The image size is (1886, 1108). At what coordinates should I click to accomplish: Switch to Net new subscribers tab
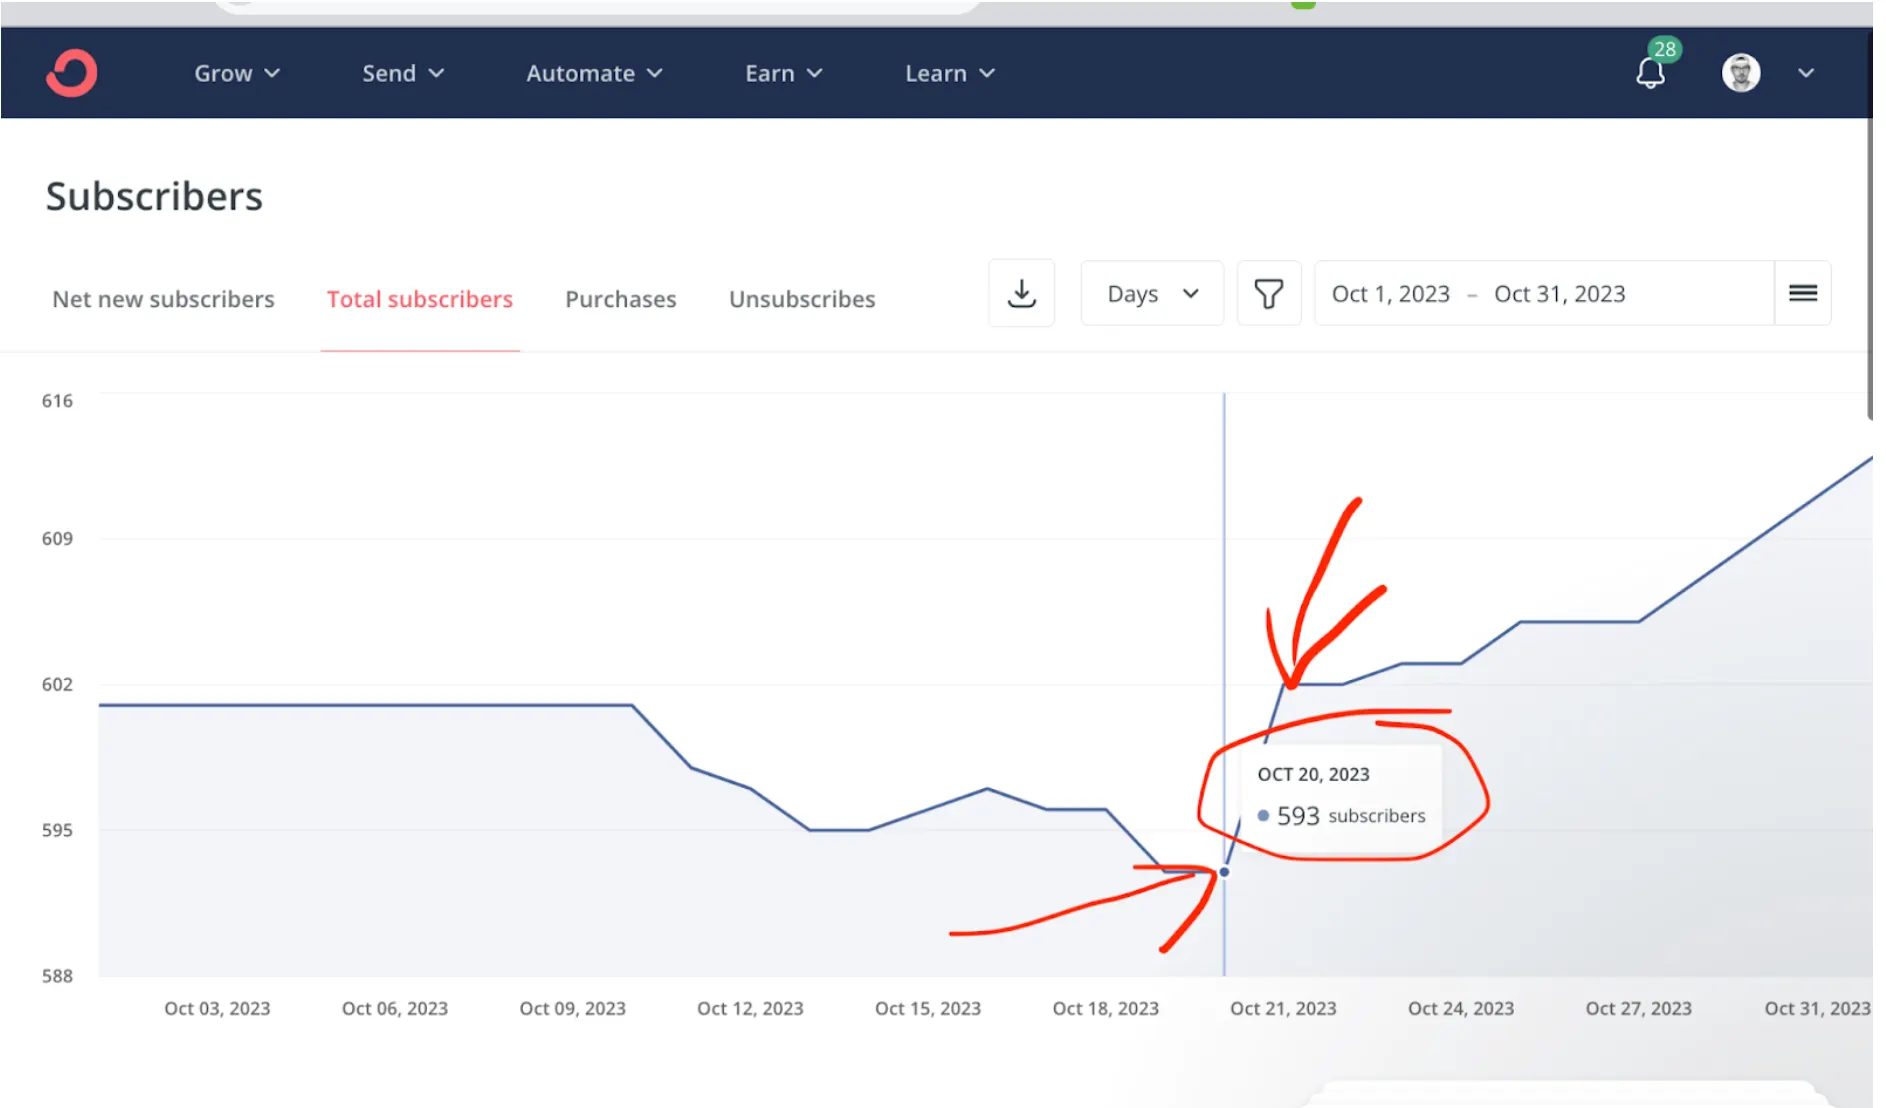point(163,299)
